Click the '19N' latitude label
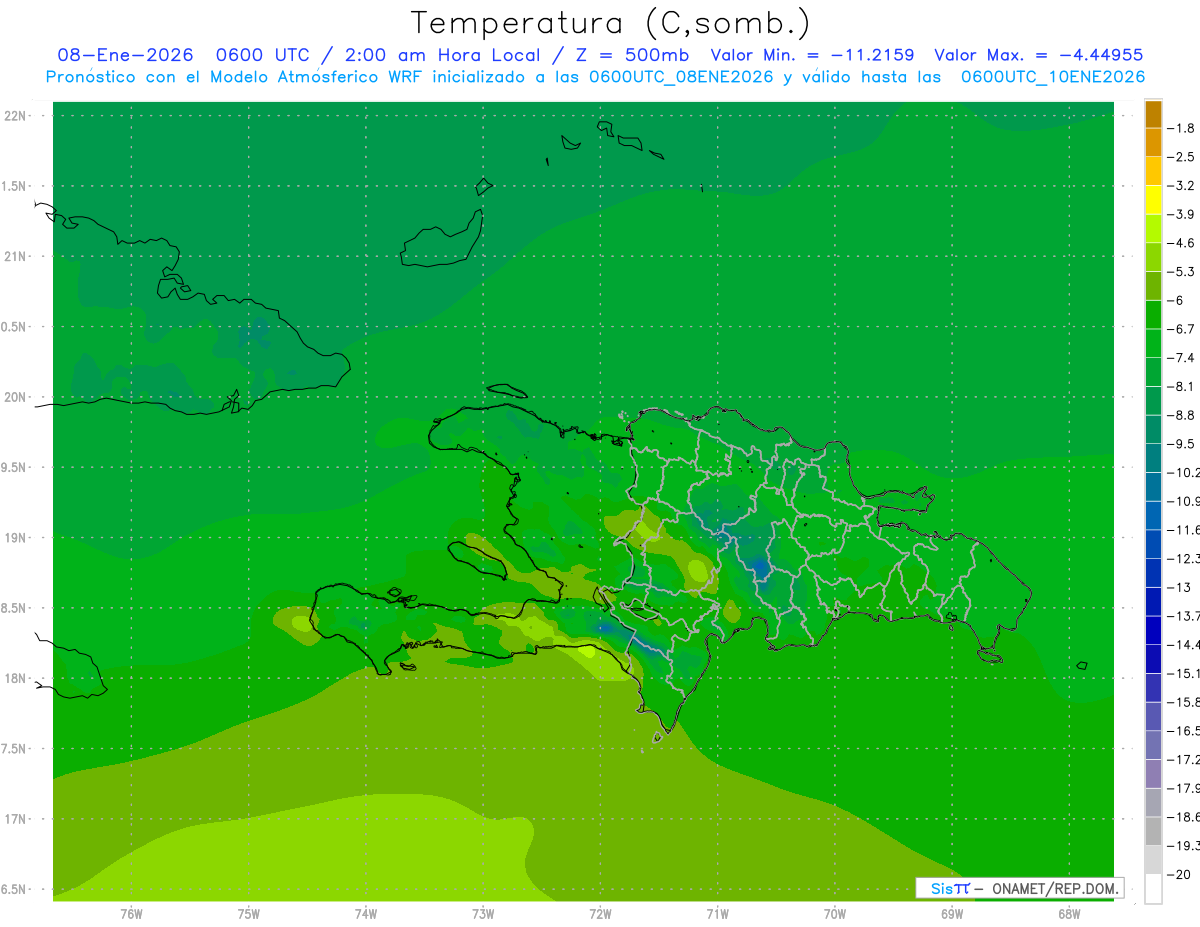Viewport: 1200px width, 927px height. 14,538
